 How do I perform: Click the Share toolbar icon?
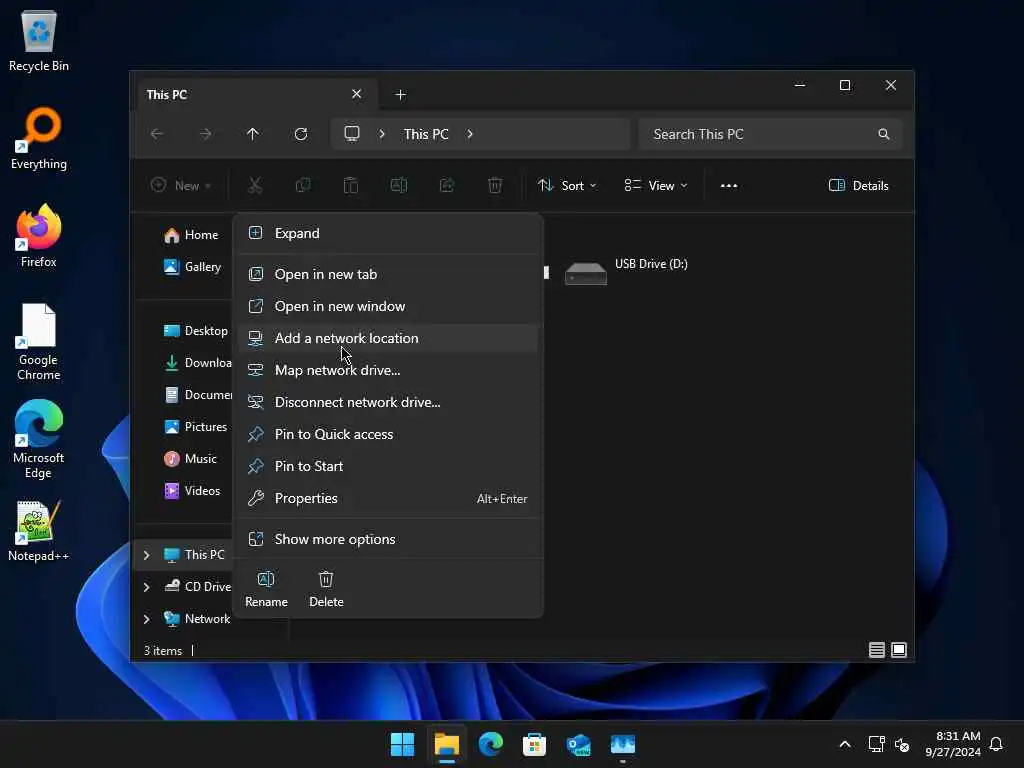[447, 185]
